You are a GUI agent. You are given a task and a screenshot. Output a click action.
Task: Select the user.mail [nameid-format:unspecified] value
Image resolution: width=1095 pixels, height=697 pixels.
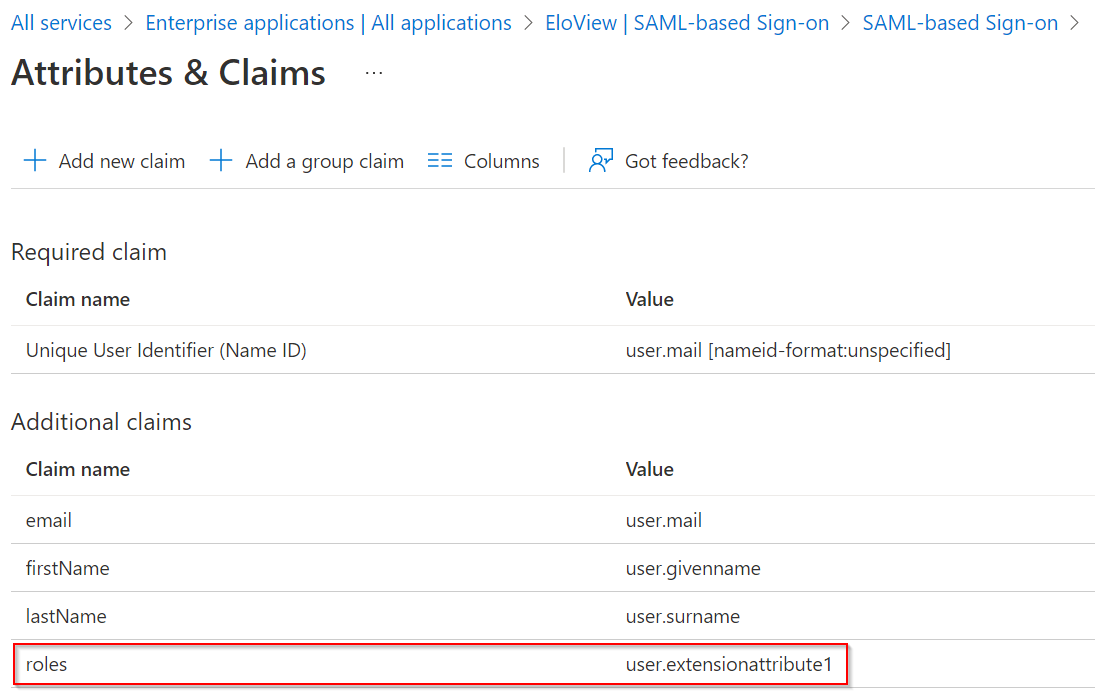click(788, 350)
